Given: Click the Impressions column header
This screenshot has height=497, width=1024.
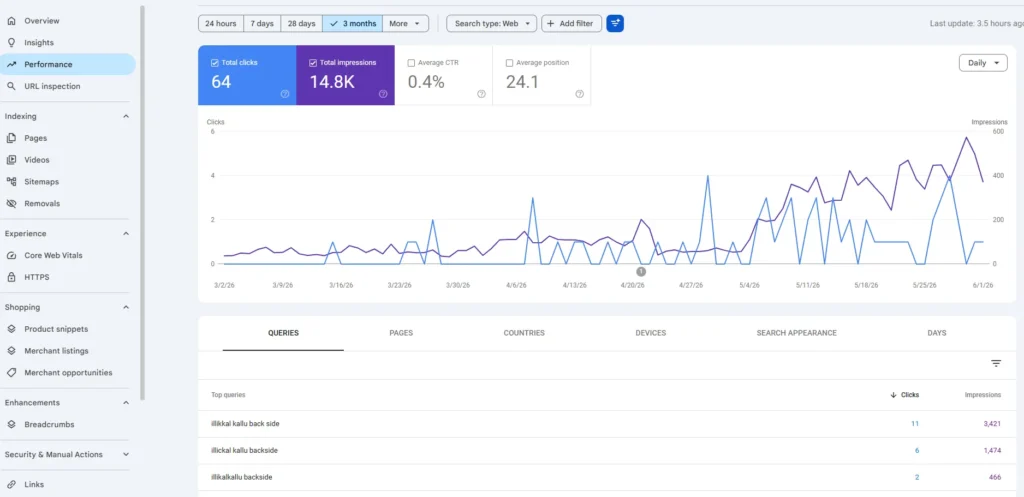Looking at the screenshot, I should click(x=983, y=395).
